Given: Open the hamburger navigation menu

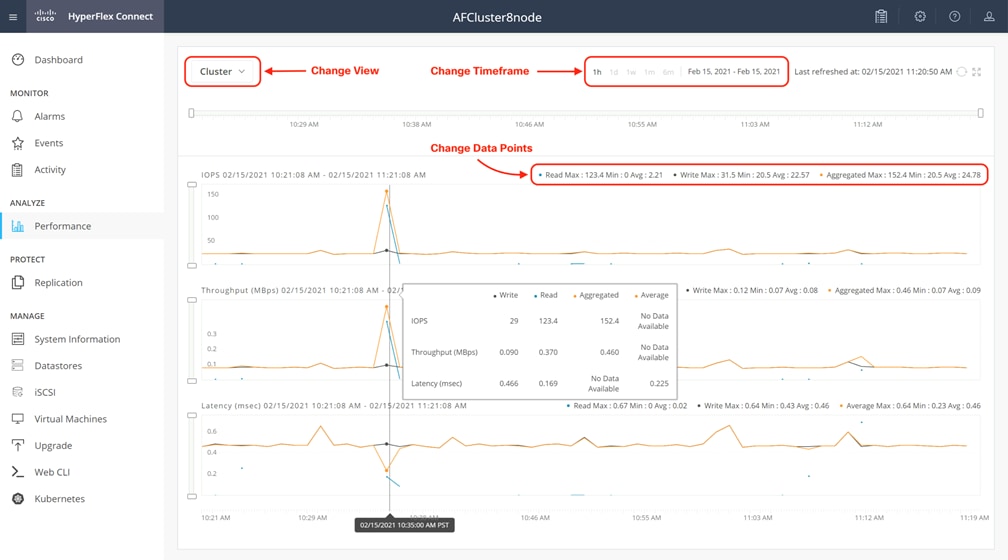Looking at the screenshot, I should (x=13, y=17).
